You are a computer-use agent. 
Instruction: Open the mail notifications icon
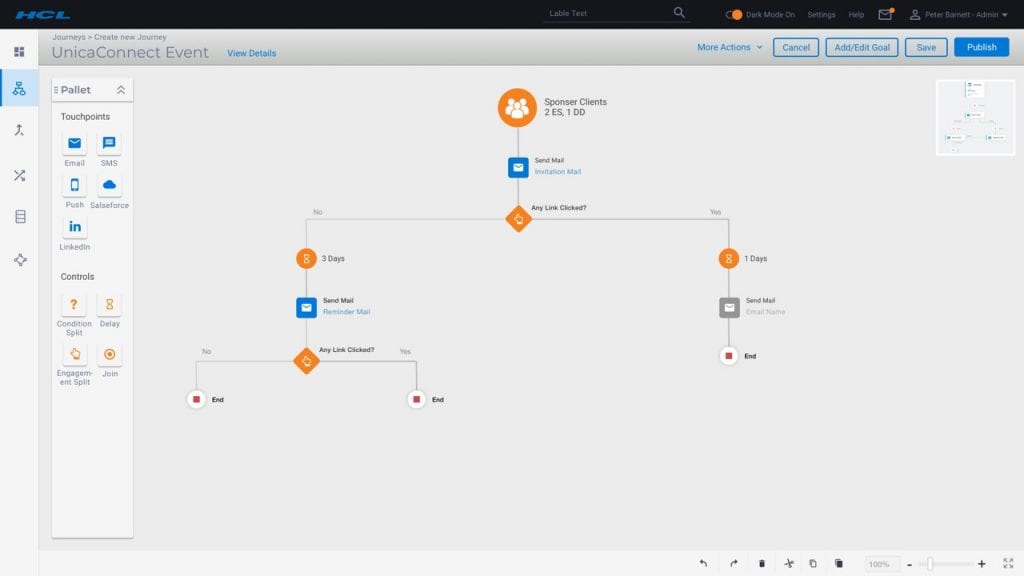[x=886, y=14]
